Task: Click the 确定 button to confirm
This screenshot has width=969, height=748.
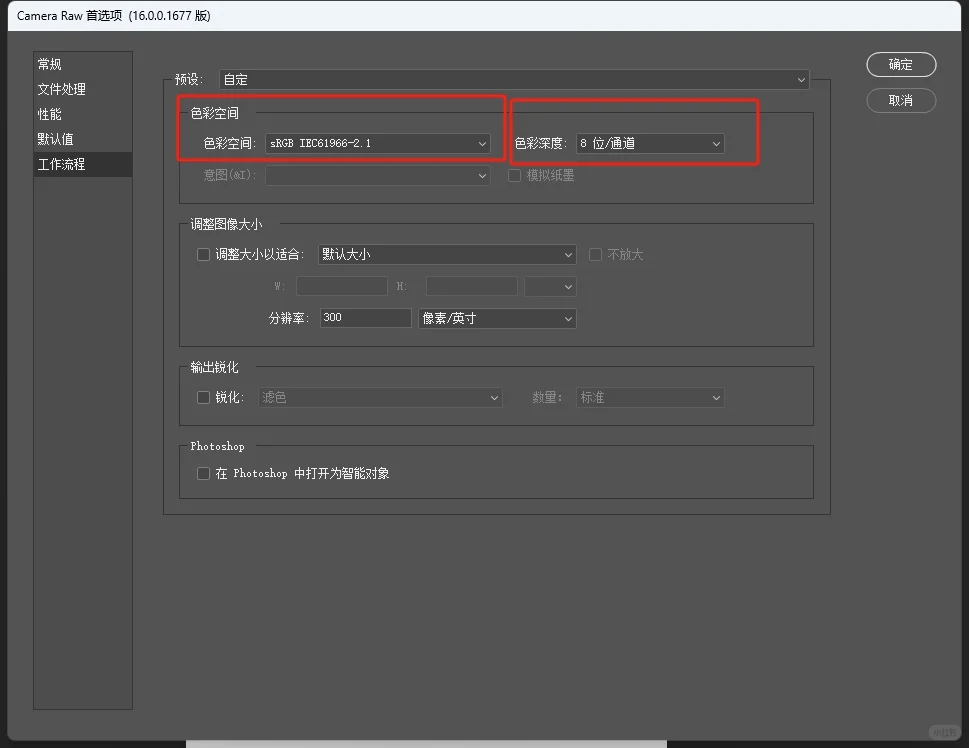Action: (x=899, y=64)
